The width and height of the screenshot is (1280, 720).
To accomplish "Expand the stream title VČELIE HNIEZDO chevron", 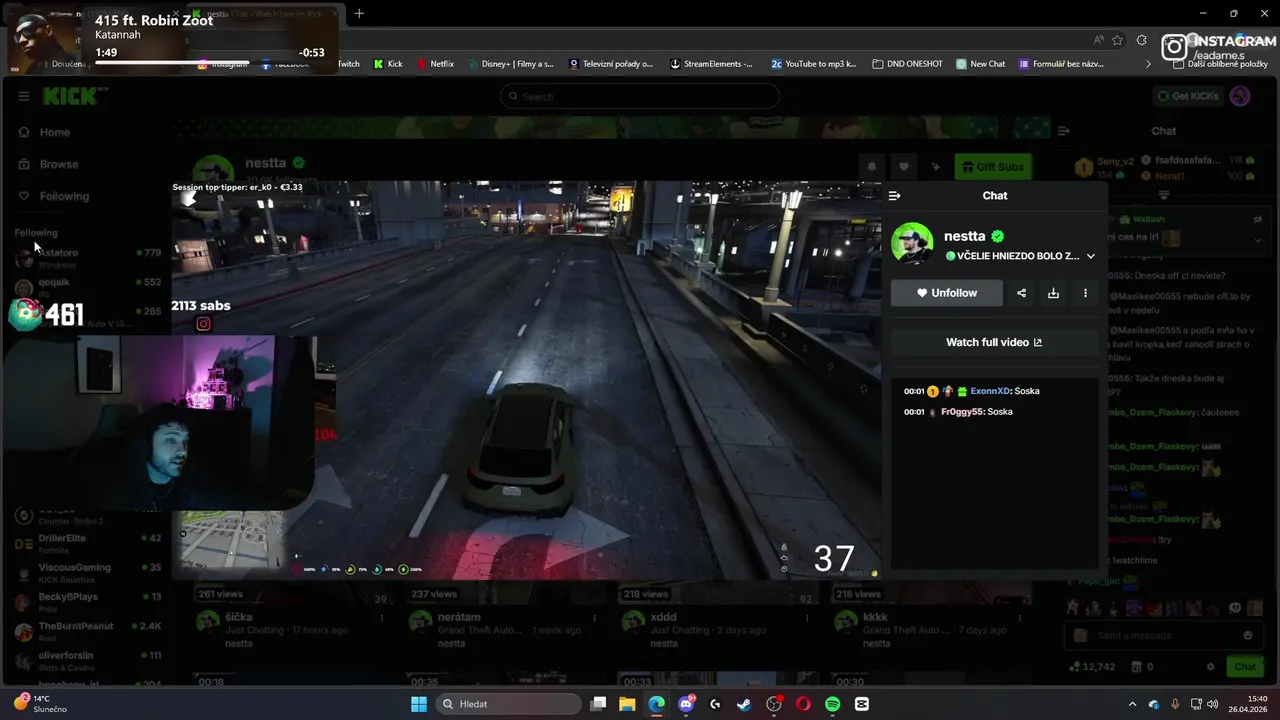I will click(x=1091, y=256).
